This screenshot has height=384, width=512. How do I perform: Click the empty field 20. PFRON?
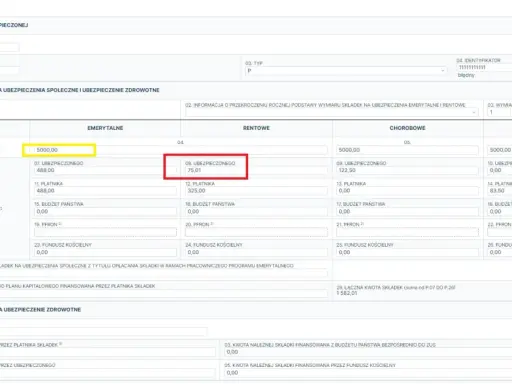(x=256, y=232)
